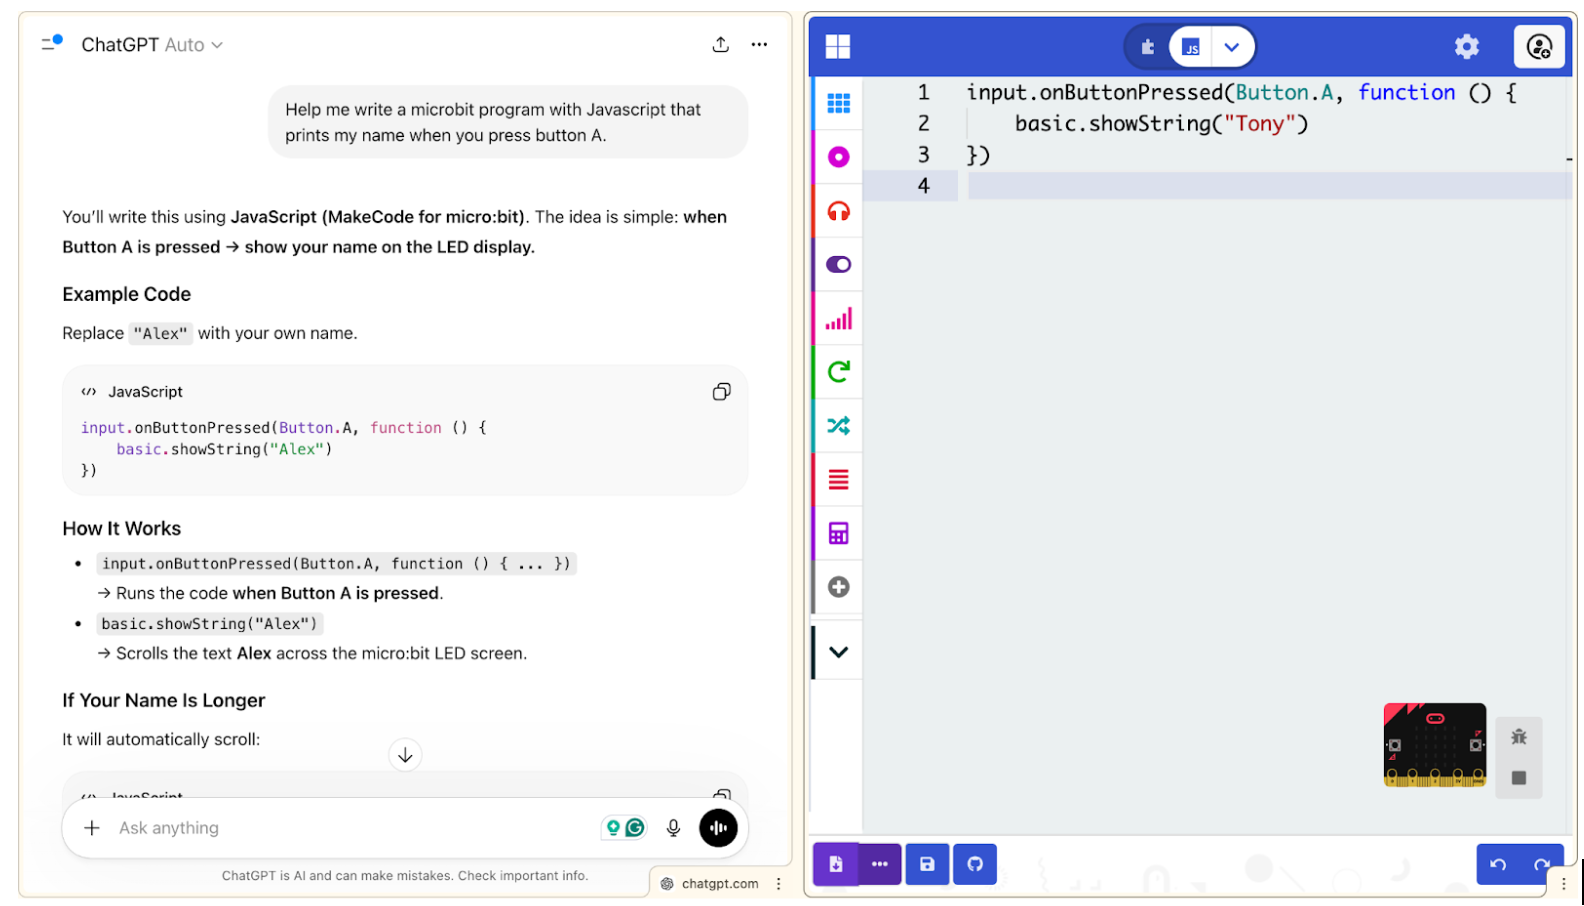Undo the last editor change
This screenshot has height=906, width=1584.
click(x=1497, y=865)
